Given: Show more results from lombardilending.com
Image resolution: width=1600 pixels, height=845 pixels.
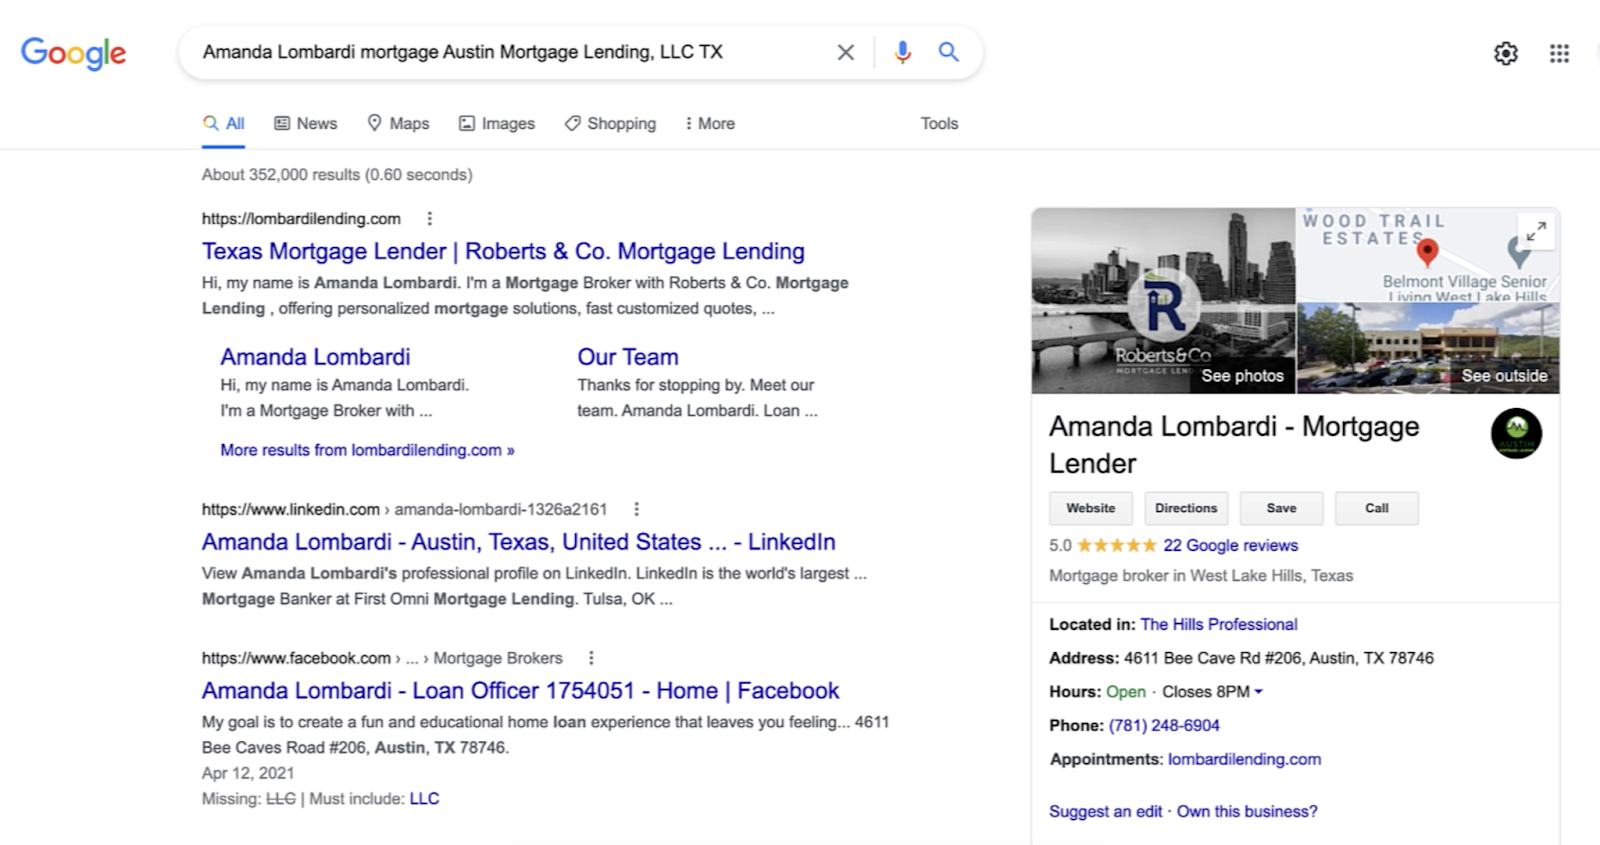Looking at the screenshot, I should coord(367,450).
